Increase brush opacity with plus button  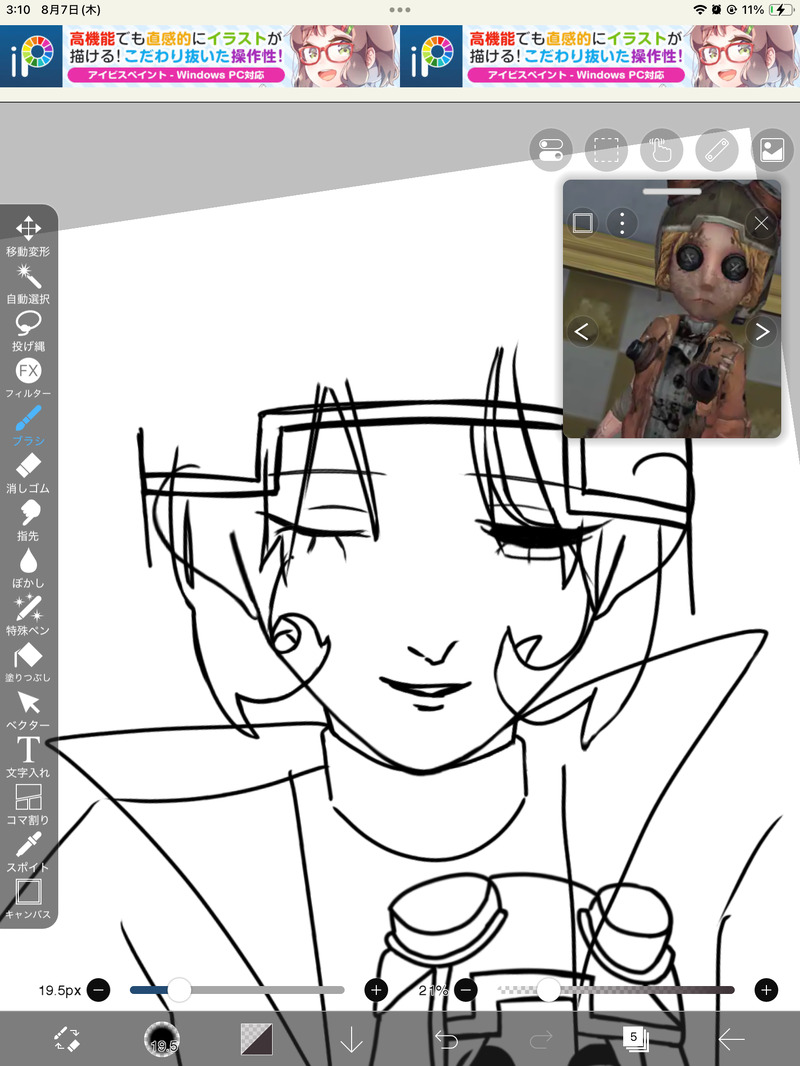tap(766, 990)
